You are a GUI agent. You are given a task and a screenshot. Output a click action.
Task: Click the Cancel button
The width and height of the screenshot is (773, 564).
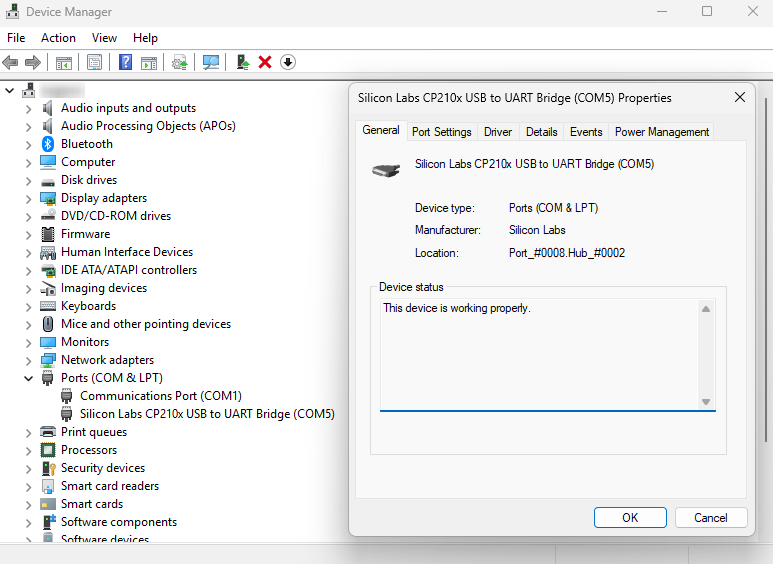click(x=711, y=518)
